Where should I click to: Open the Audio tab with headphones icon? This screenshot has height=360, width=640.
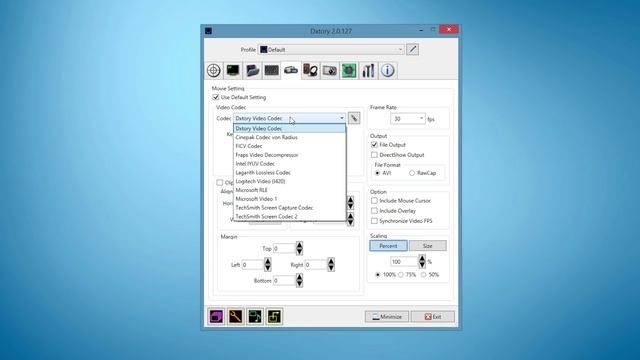[x=310, y=71]
